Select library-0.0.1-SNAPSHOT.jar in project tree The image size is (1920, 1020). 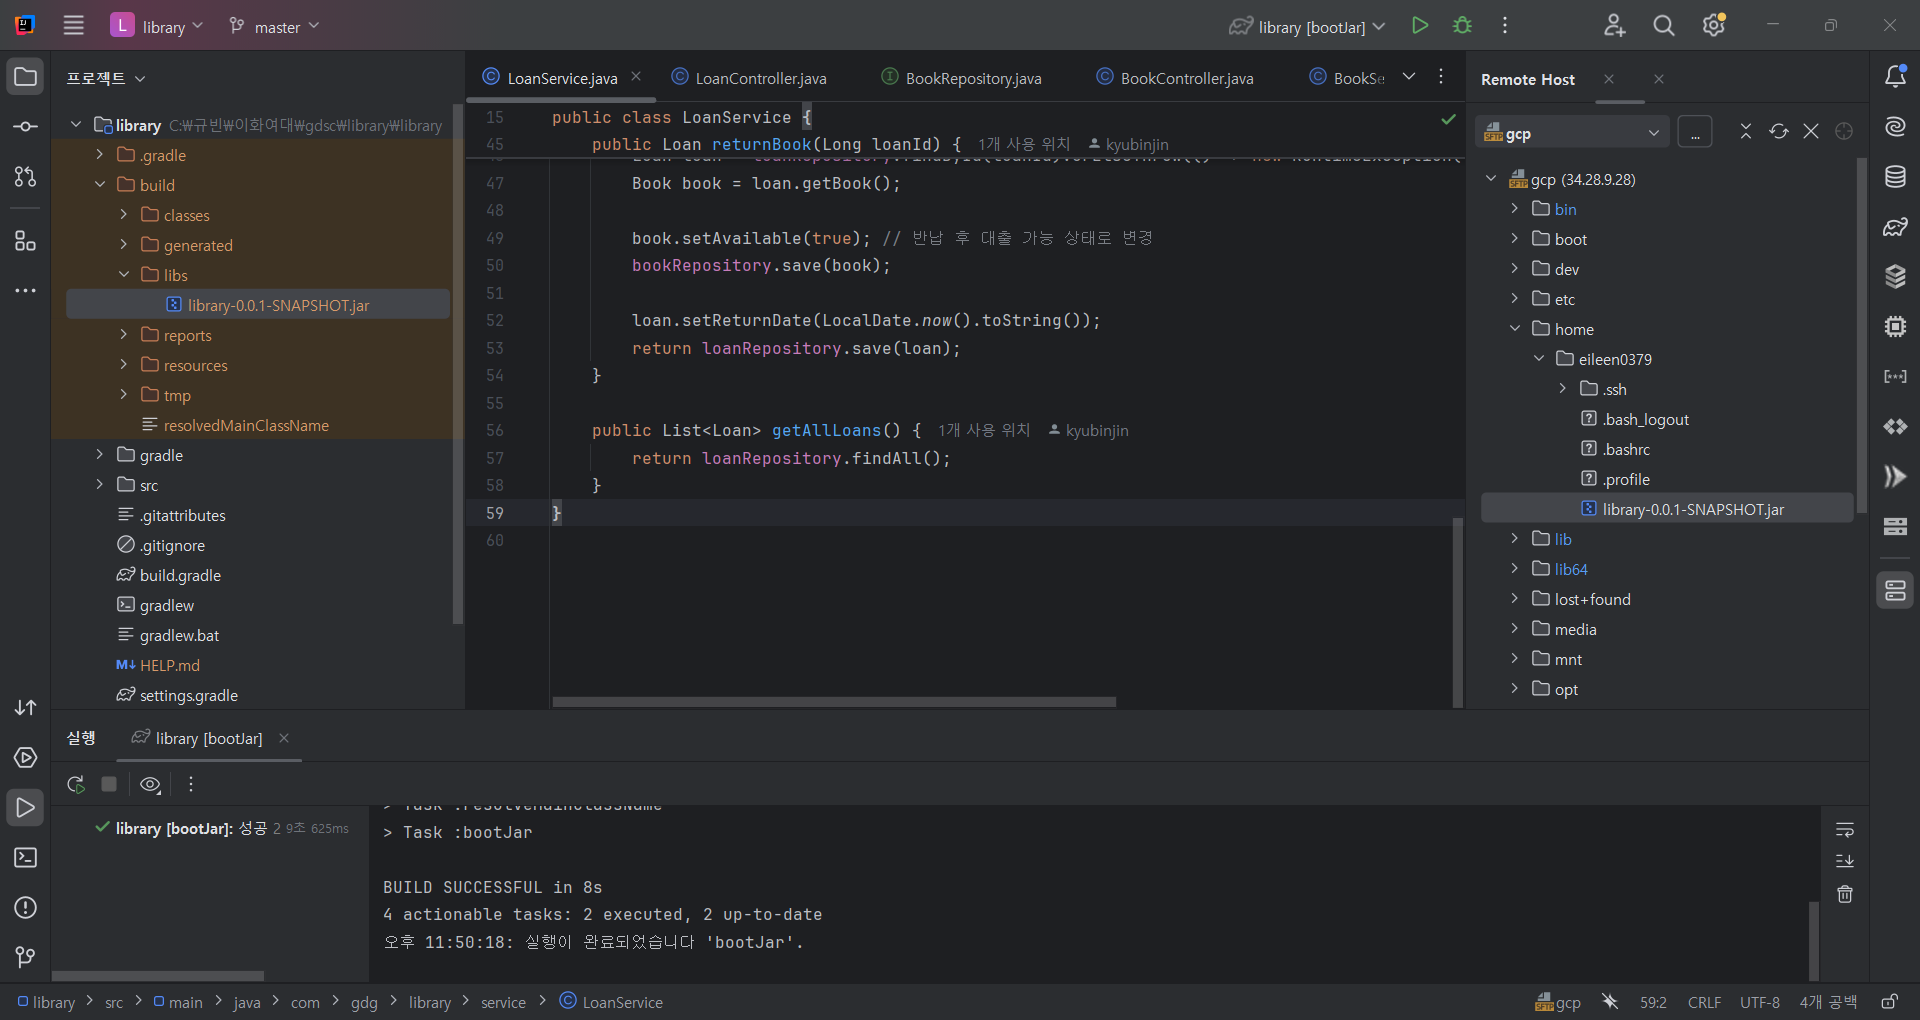click(258, 305)
